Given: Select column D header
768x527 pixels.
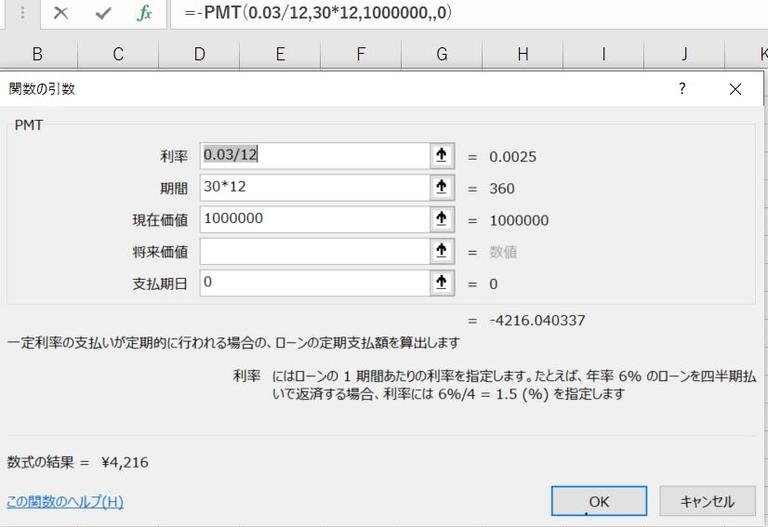Looking at the screenshot, I should [199, 54].
